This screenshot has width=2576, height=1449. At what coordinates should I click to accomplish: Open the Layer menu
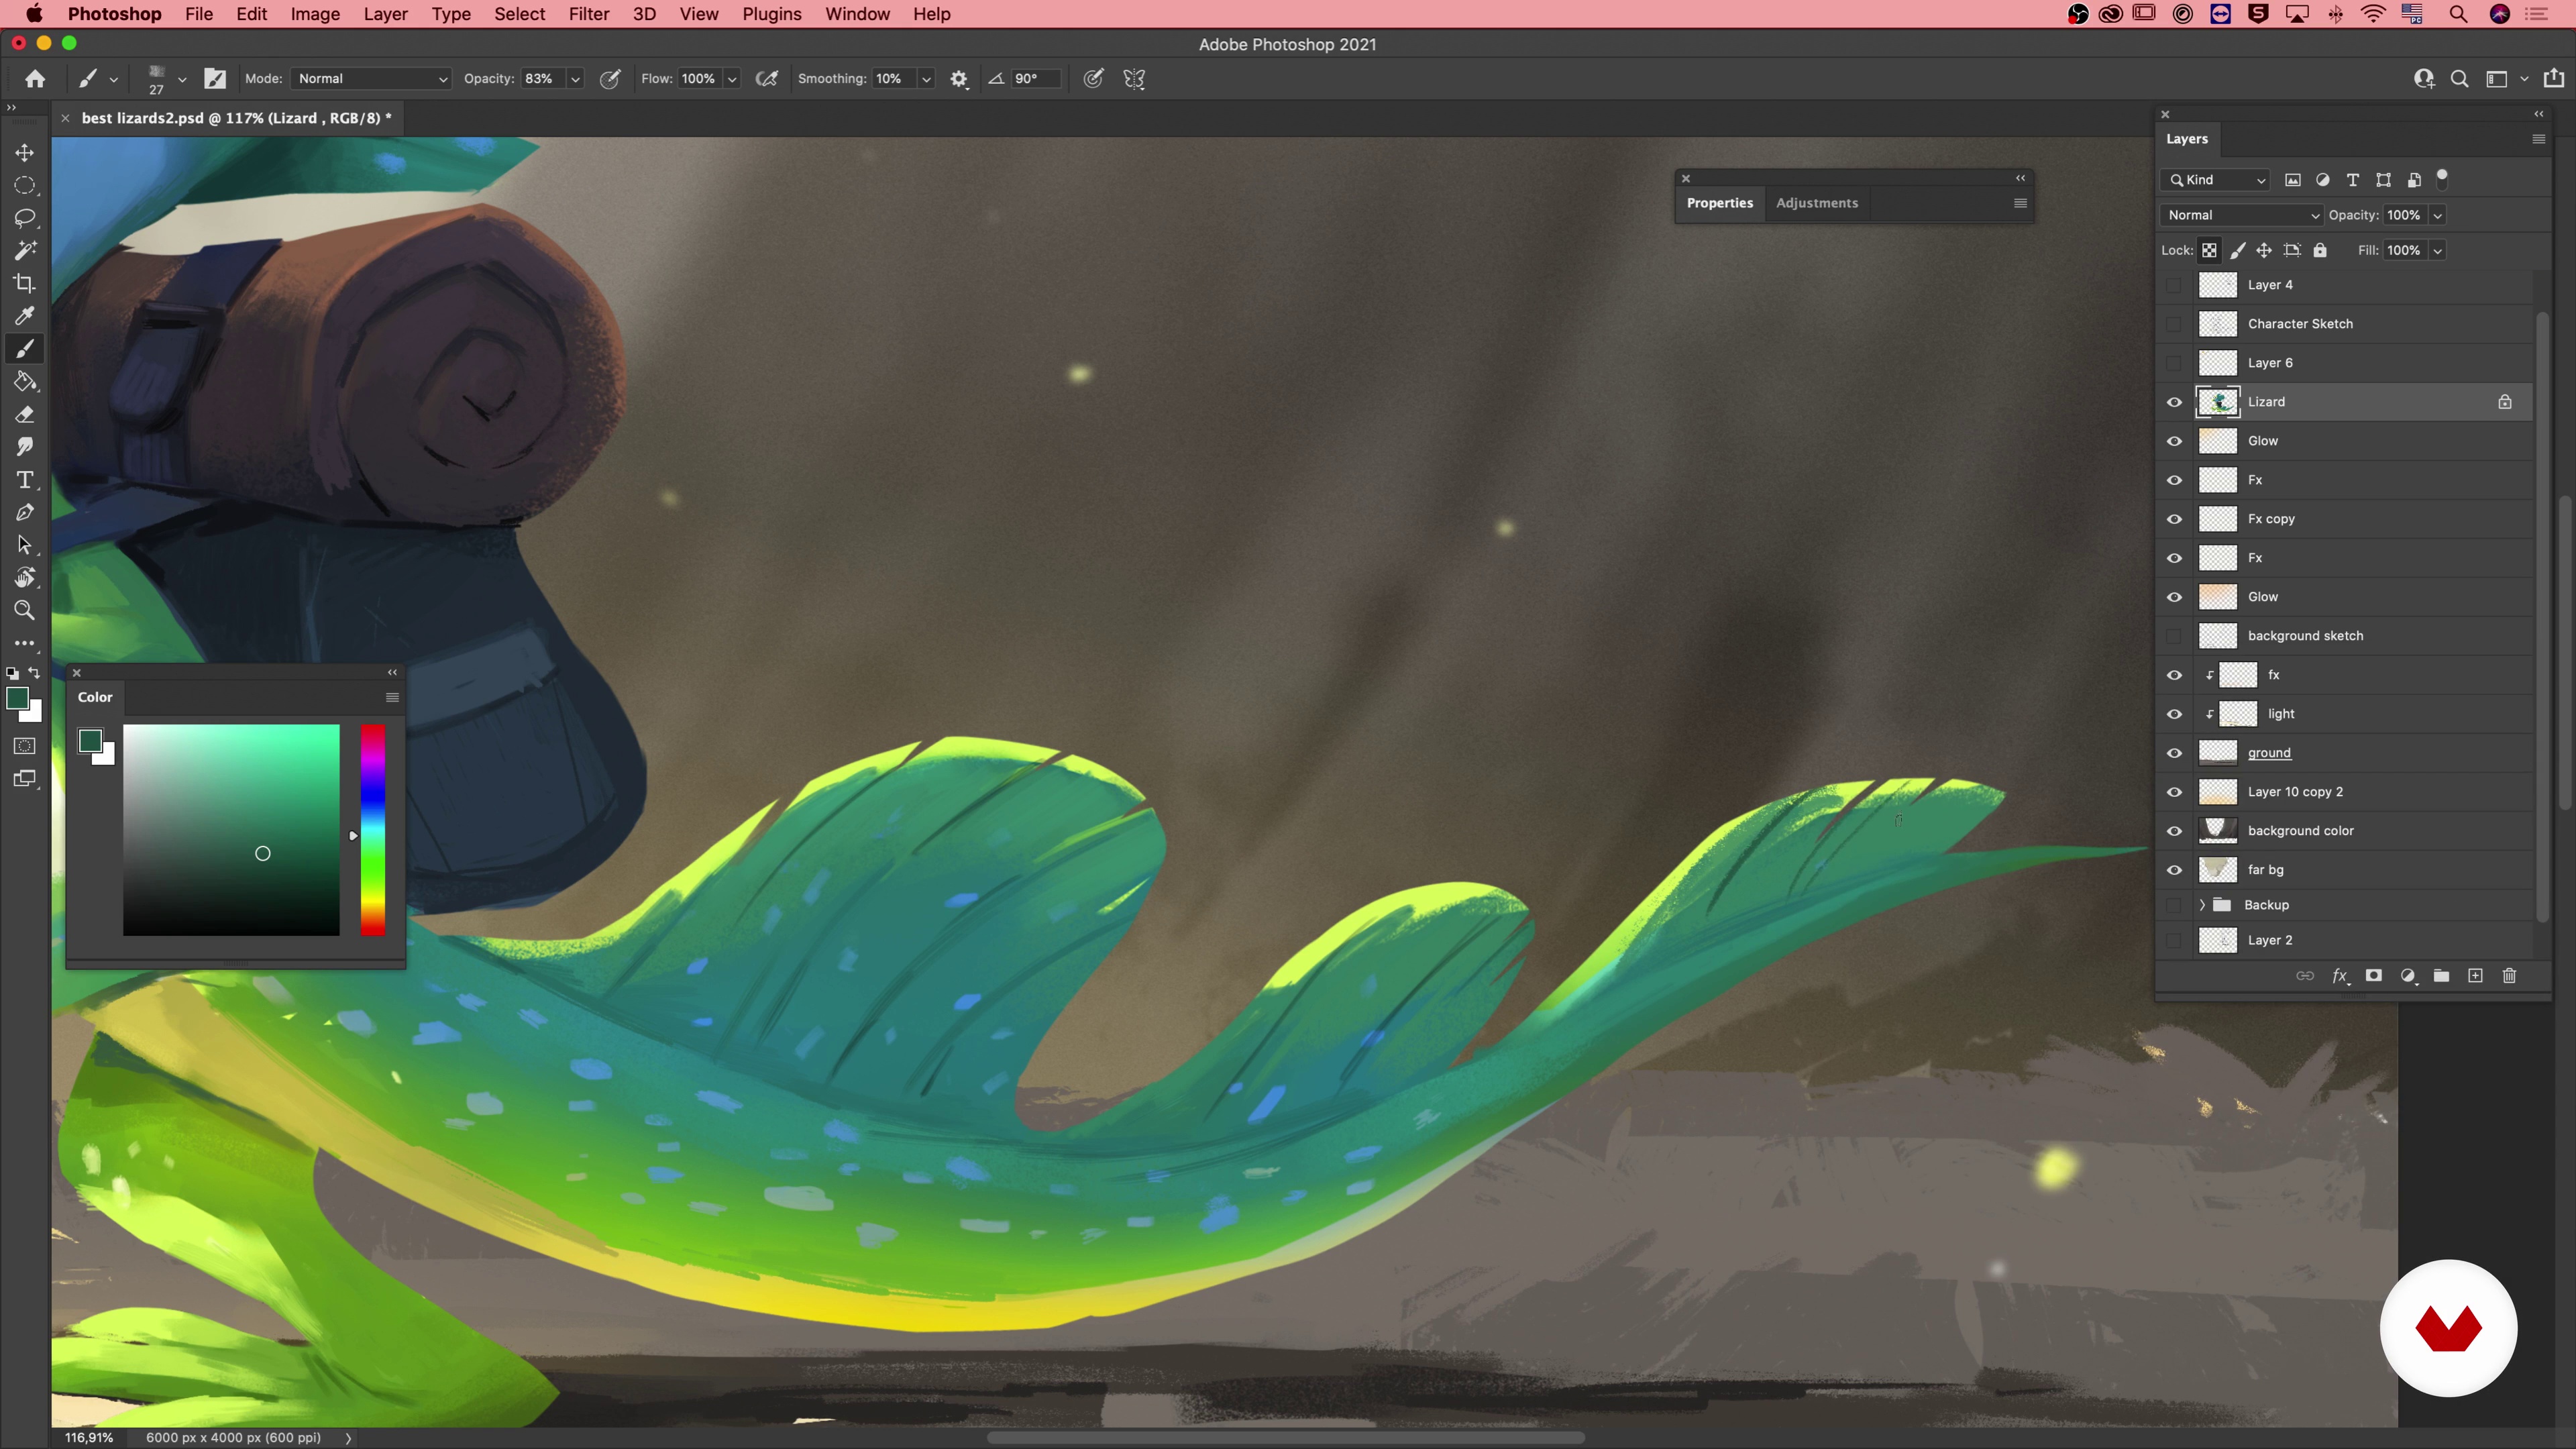[x=385, y=14]
